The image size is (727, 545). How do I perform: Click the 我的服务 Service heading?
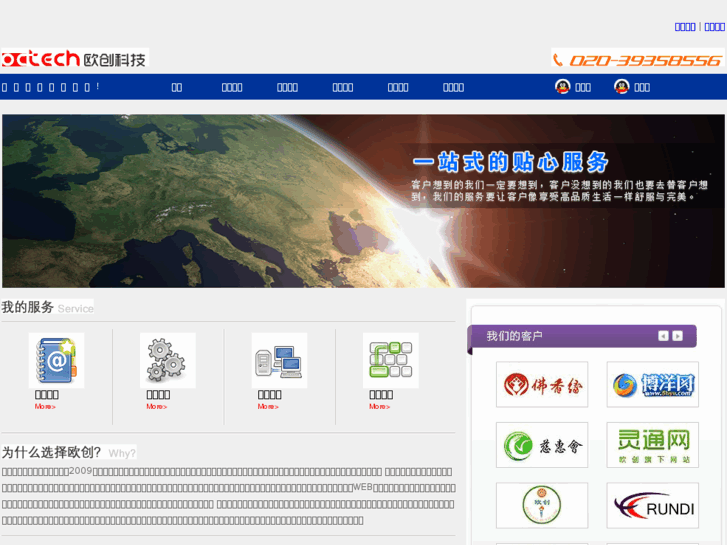[47, 307]
